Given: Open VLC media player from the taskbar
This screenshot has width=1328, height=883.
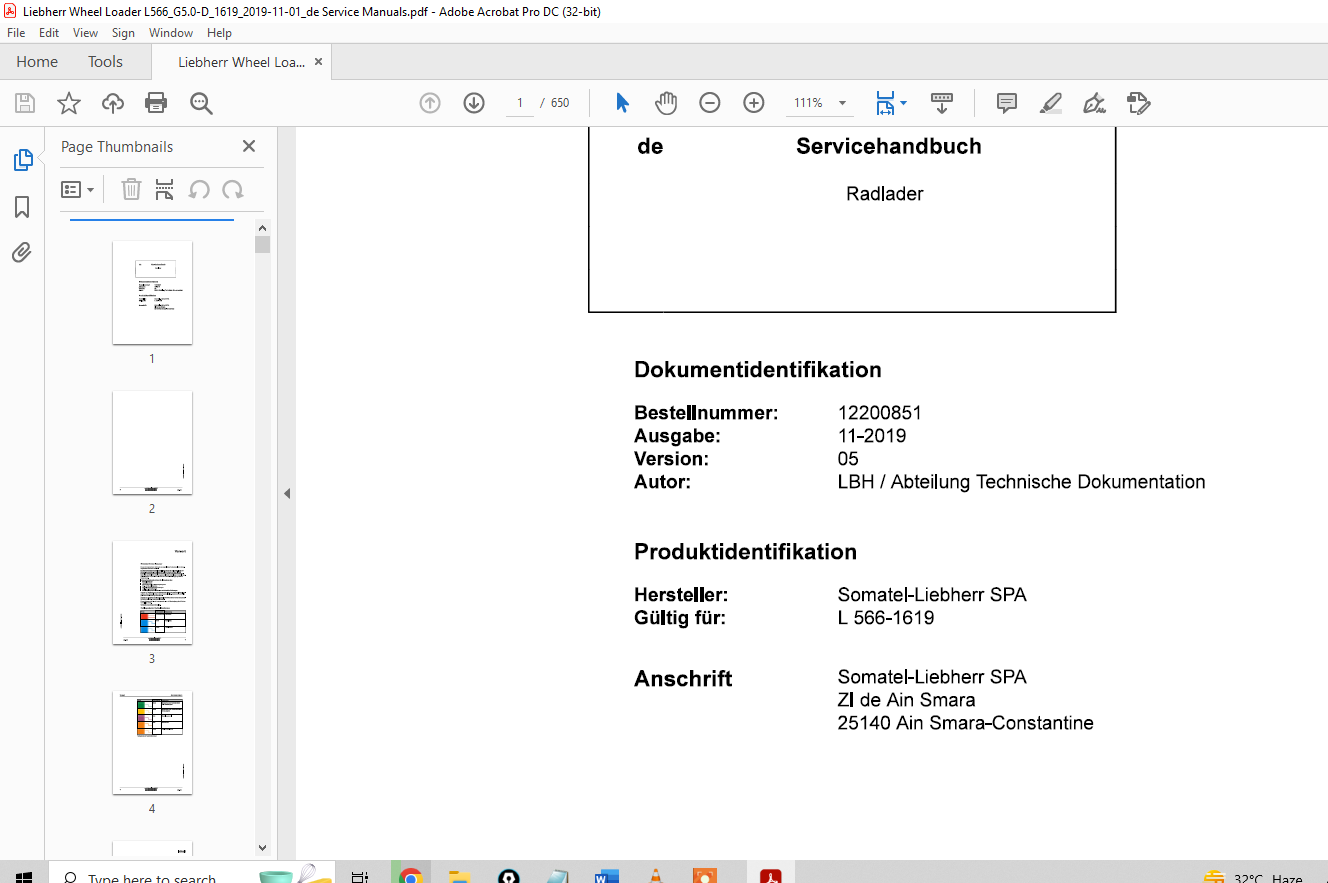Looking at the screenshot, I should coord(655,876).
